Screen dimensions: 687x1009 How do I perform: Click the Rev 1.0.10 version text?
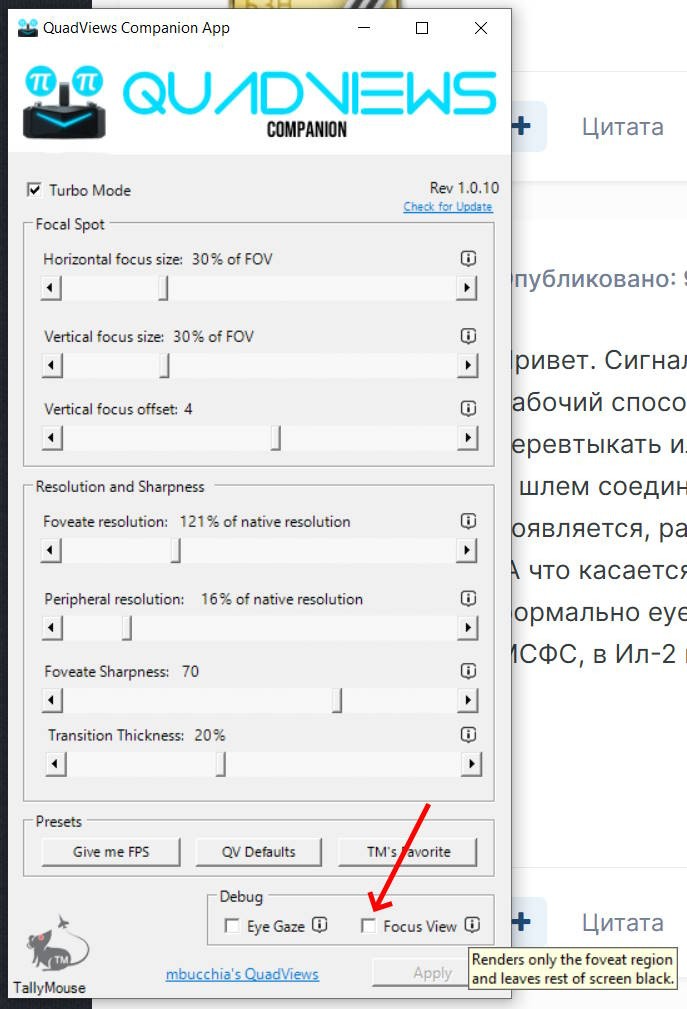click(464, 188)
